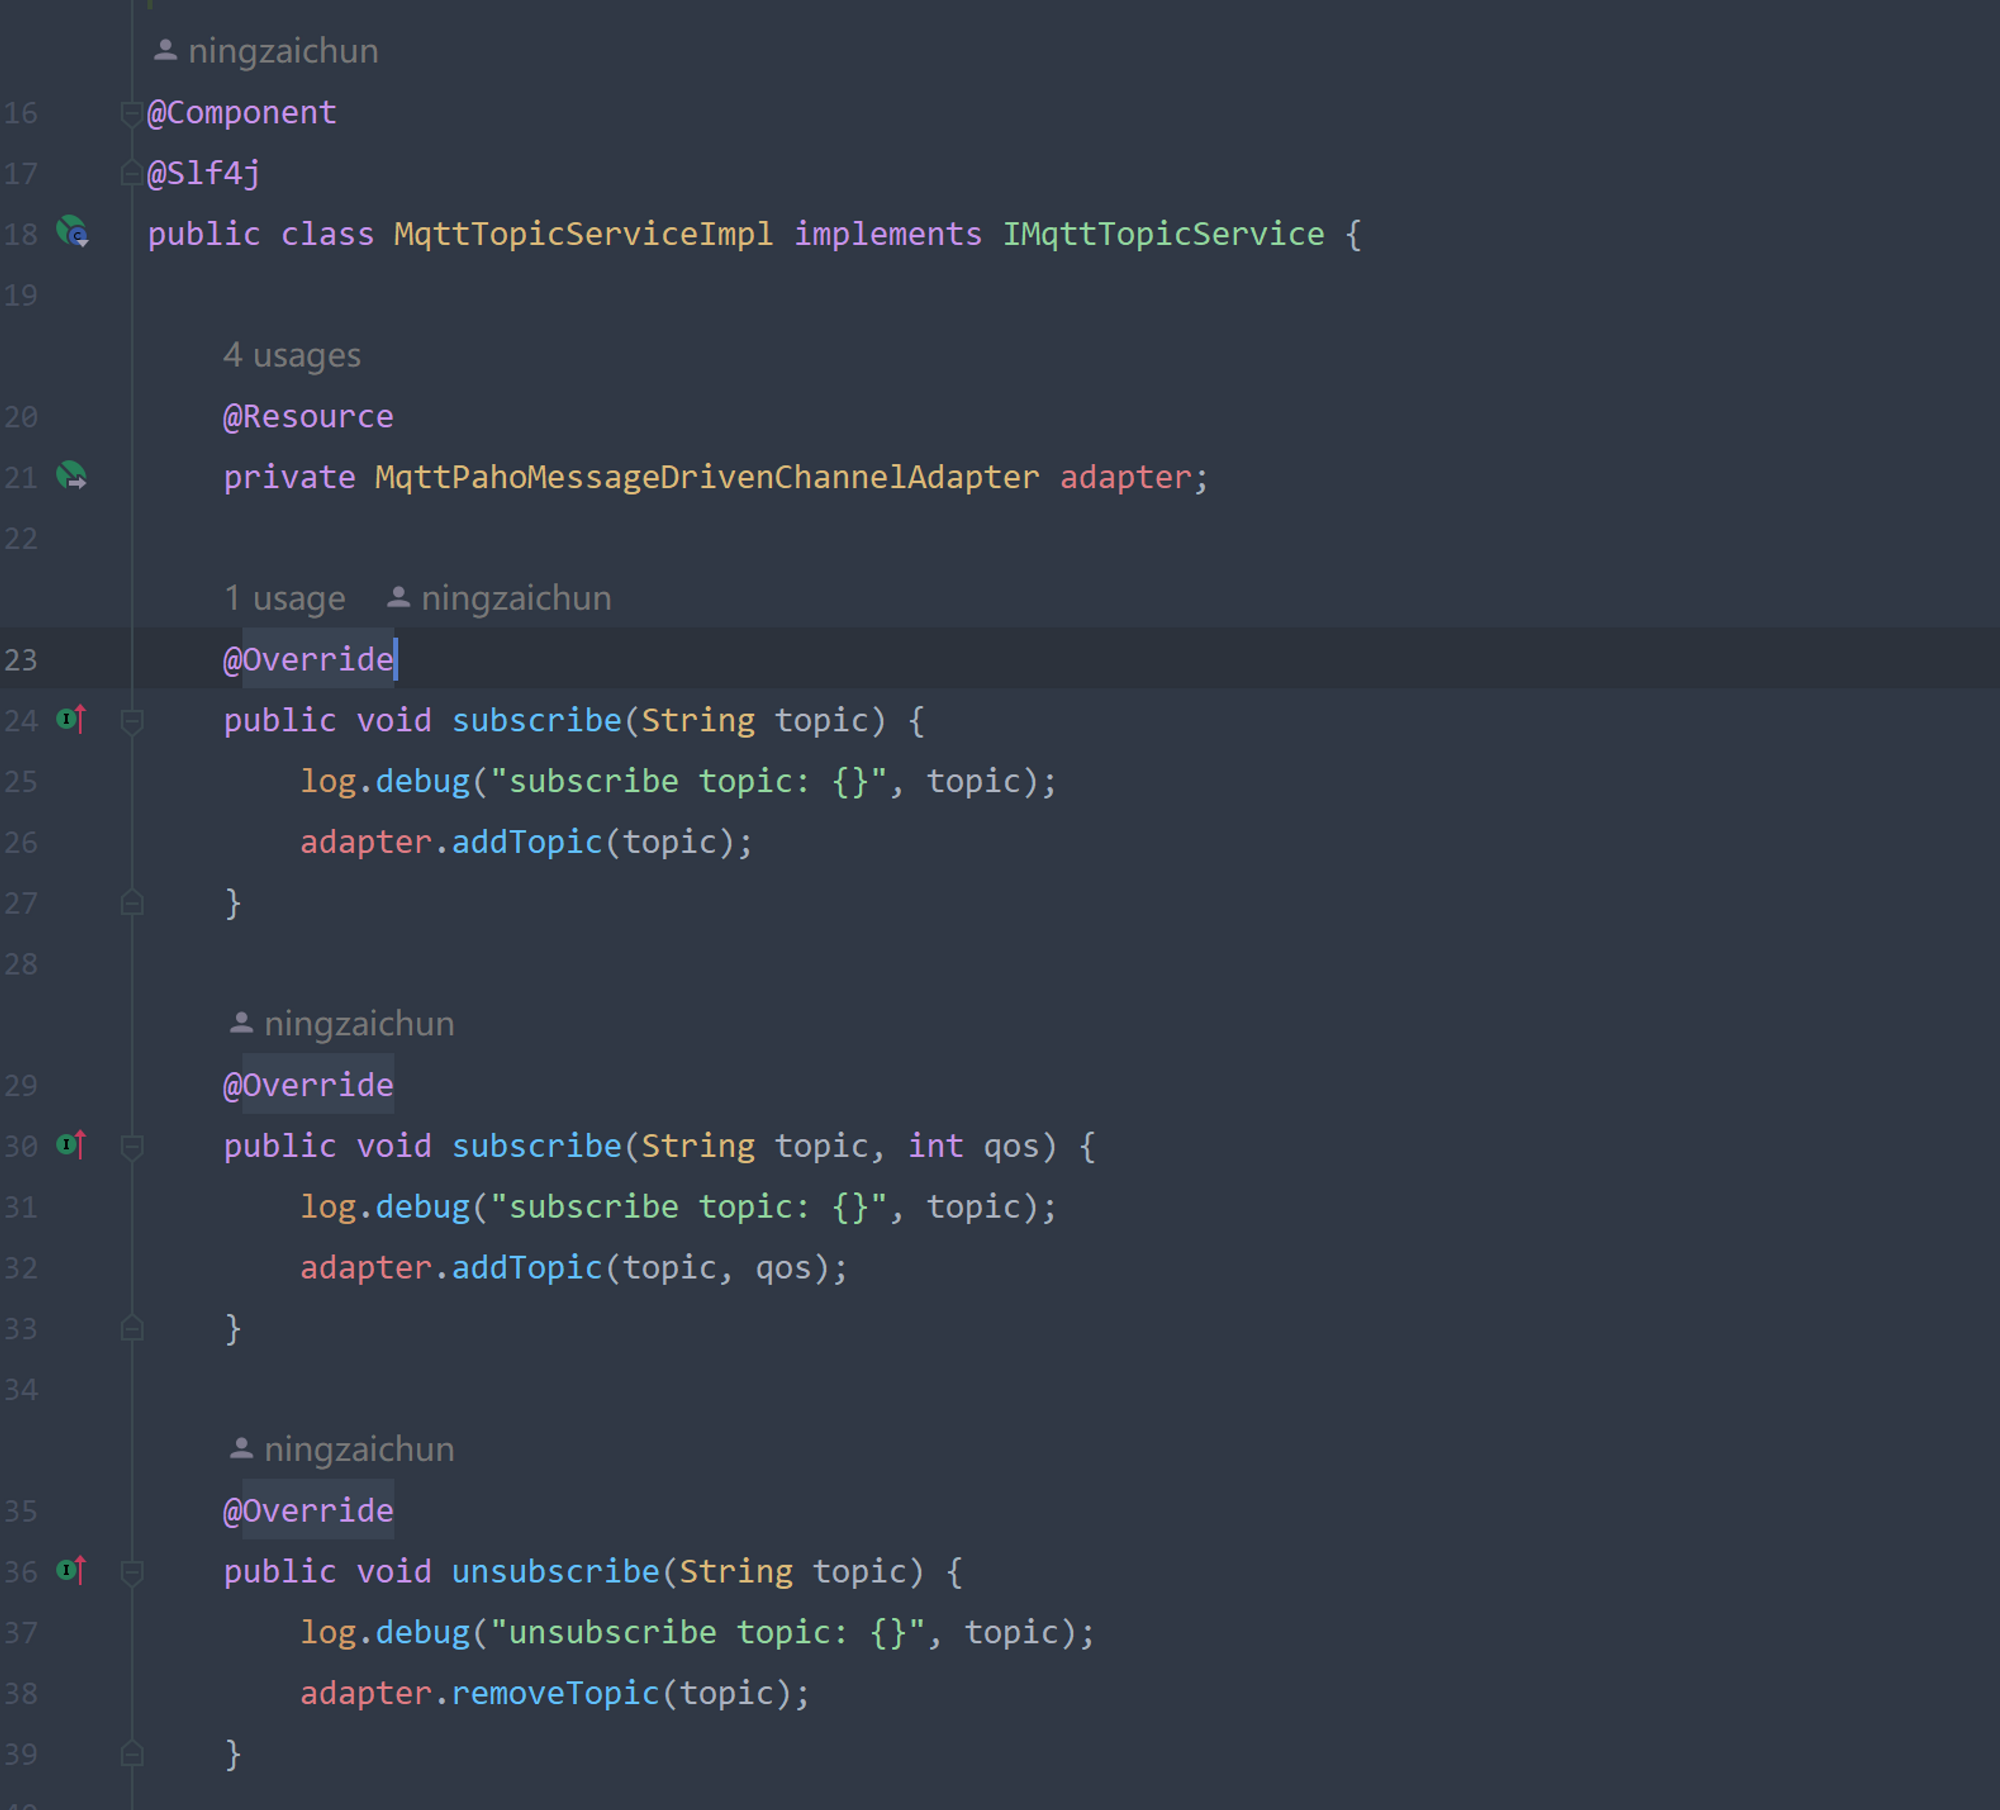The width and height of the screenshot is (2000, 1810).
Task: Click fold end marker at line 33 brace
Action: (x=131, y=1328)
